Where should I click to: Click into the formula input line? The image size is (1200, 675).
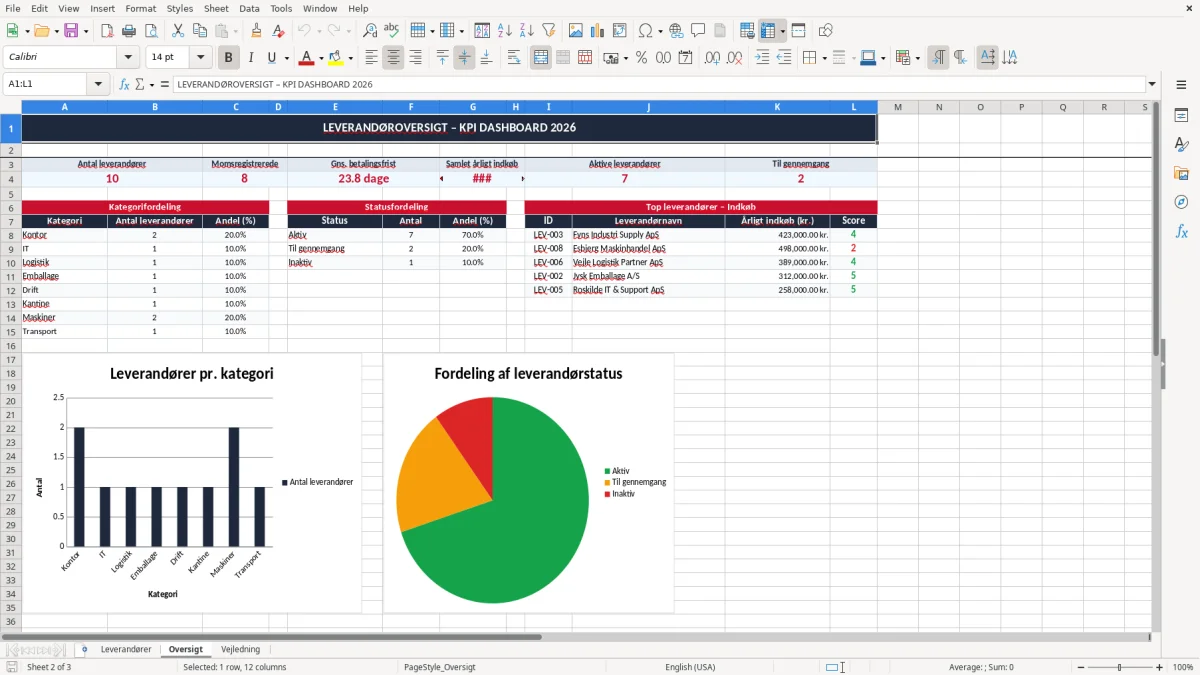pos(658,84)
